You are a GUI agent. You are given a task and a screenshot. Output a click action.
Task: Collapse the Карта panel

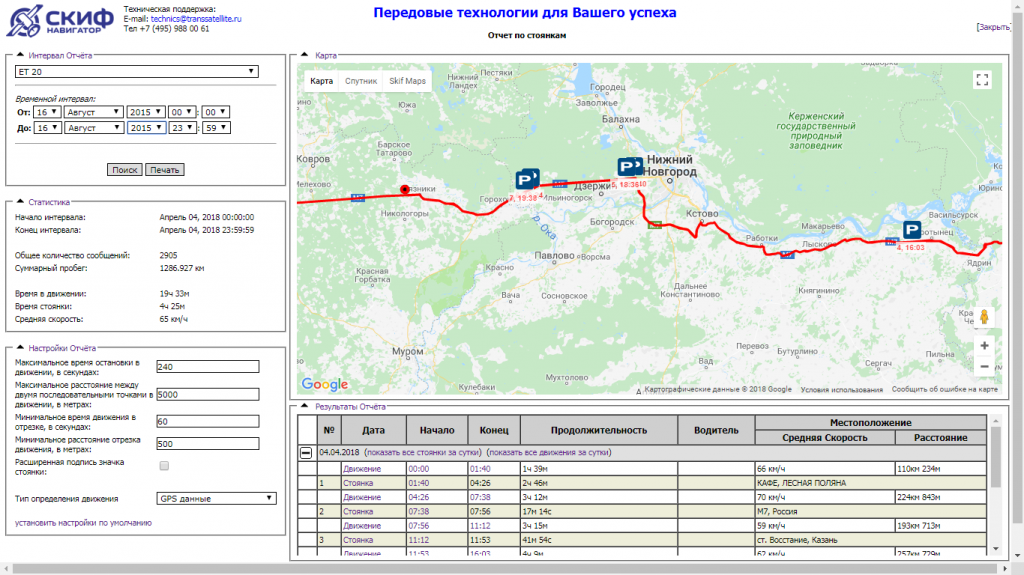(304, 55)
